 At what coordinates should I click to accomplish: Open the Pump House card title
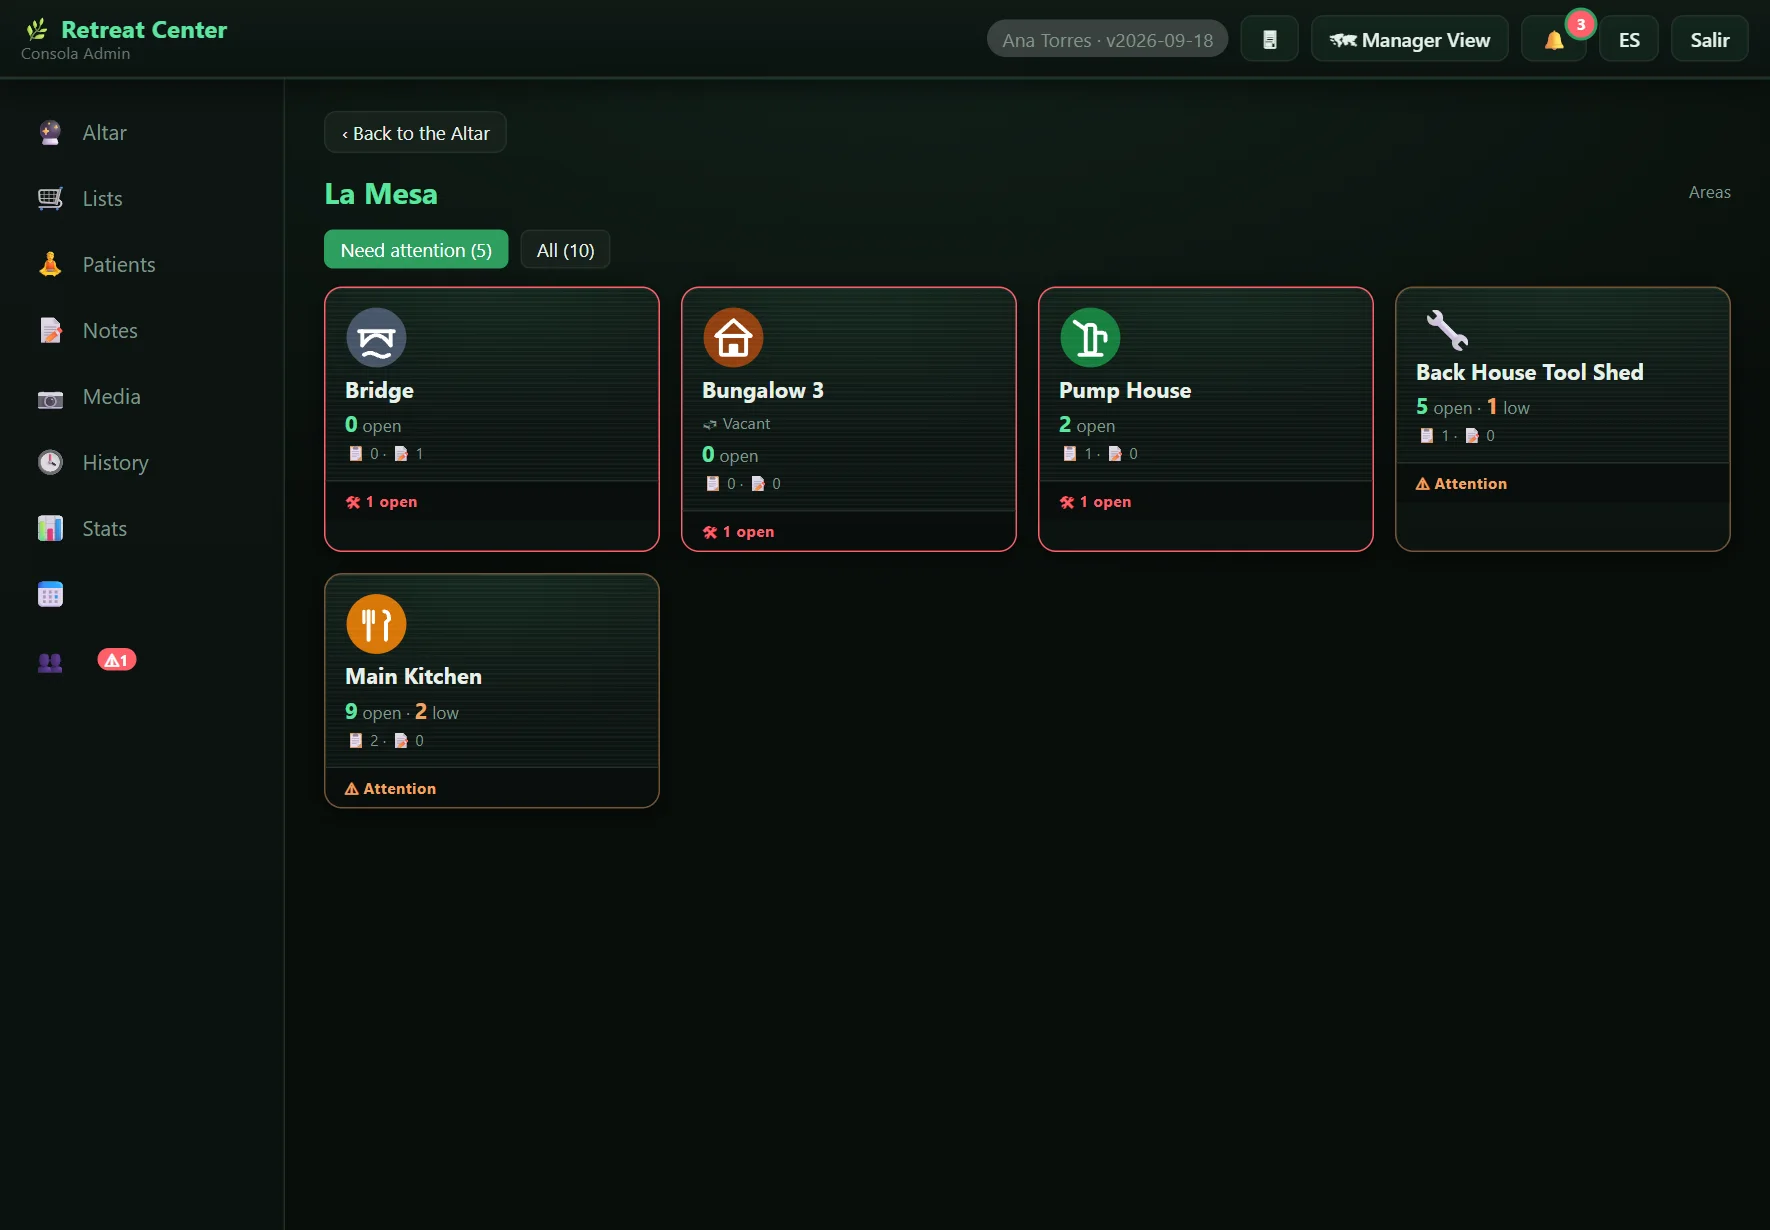tap(1125, 391)
